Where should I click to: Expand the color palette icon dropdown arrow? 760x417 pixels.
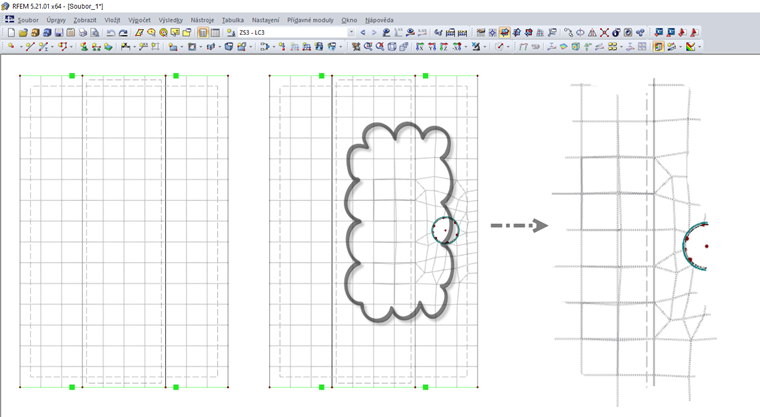[699, 47]
